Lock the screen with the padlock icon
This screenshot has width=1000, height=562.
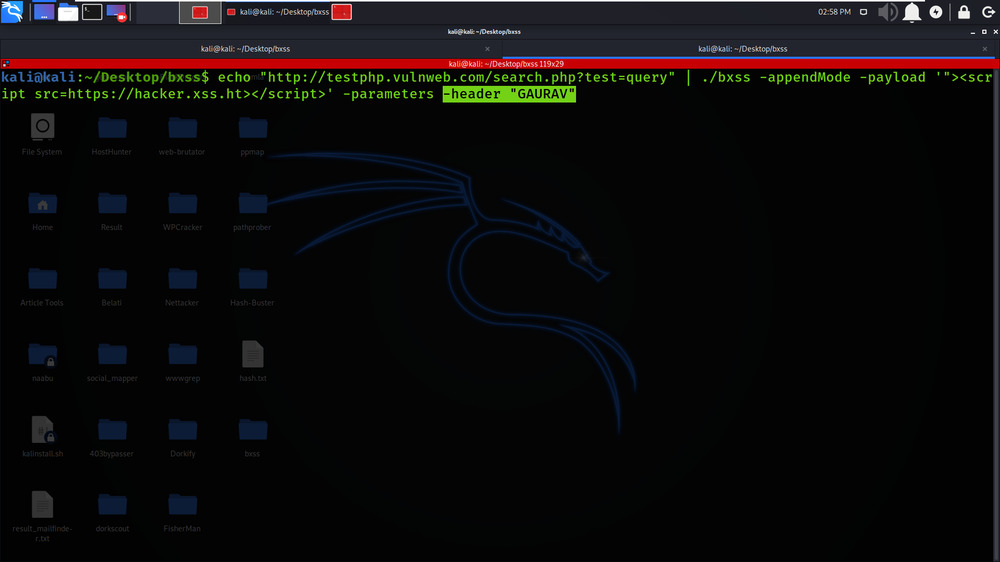coord(964,12)
